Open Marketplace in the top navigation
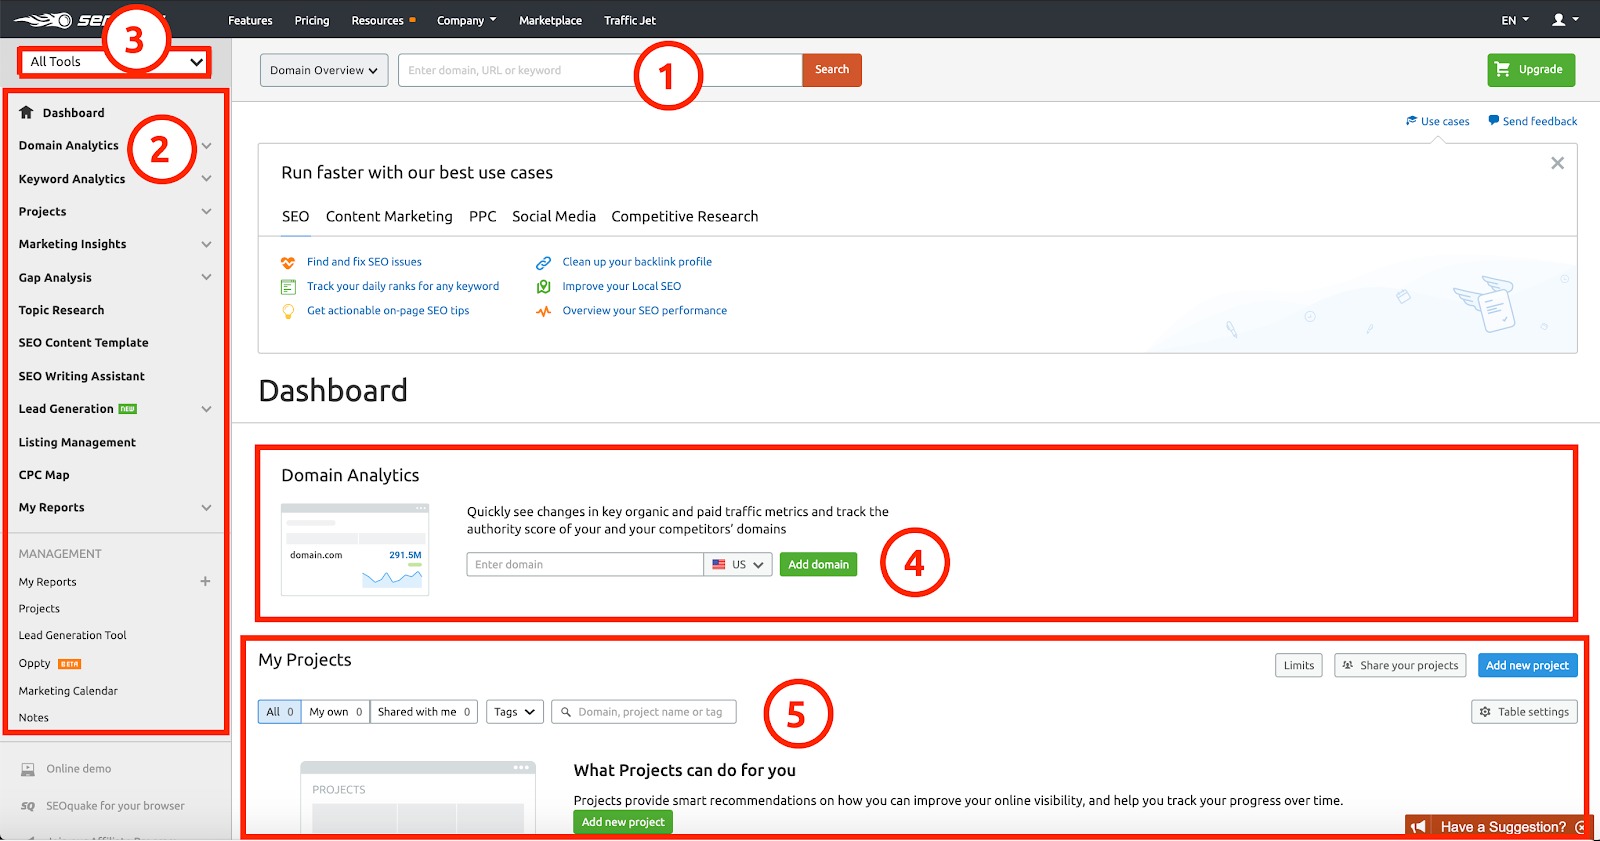Image resolution: width=1600 pixels, height=841 pixels. pyautogui.click(x=550, y=20)
